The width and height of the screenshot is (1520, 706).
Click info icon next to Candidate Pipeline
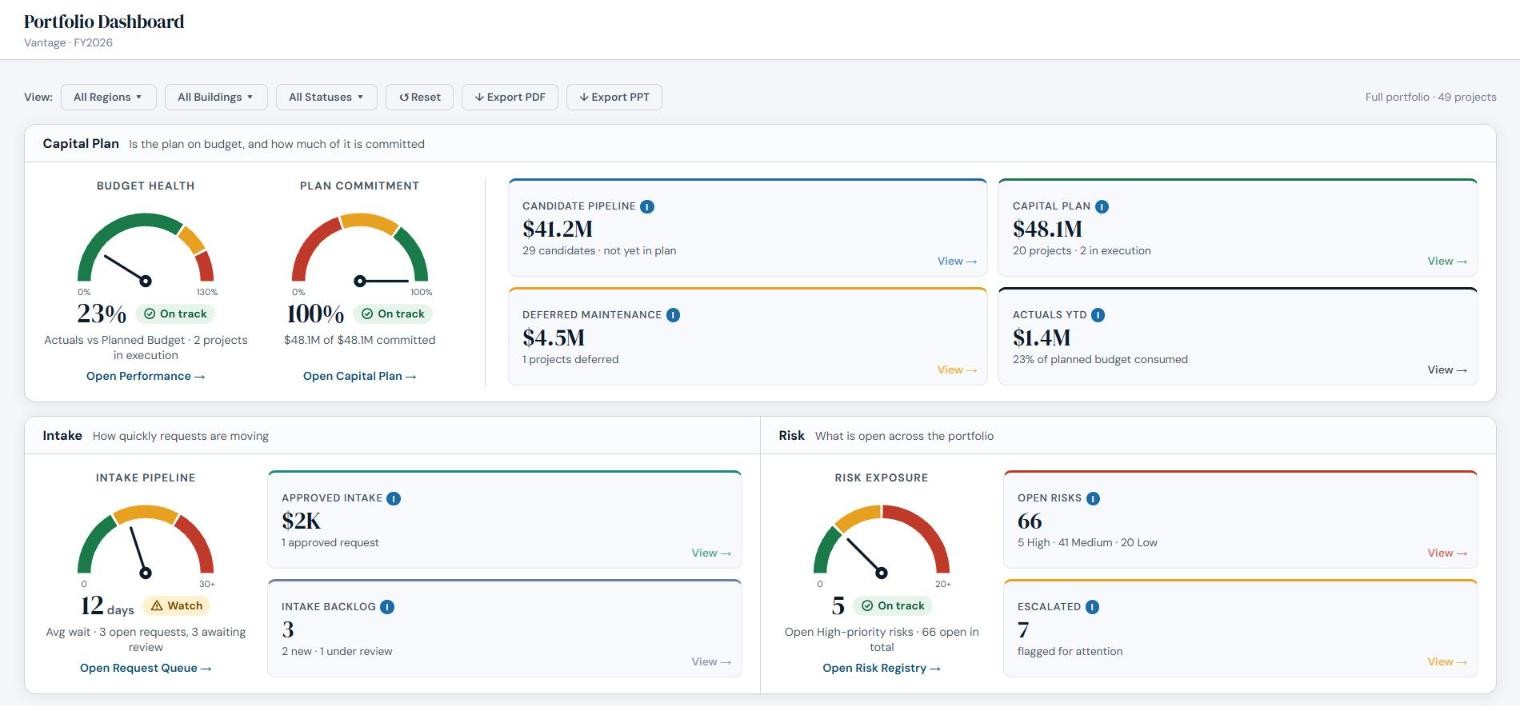click(647, 206)
